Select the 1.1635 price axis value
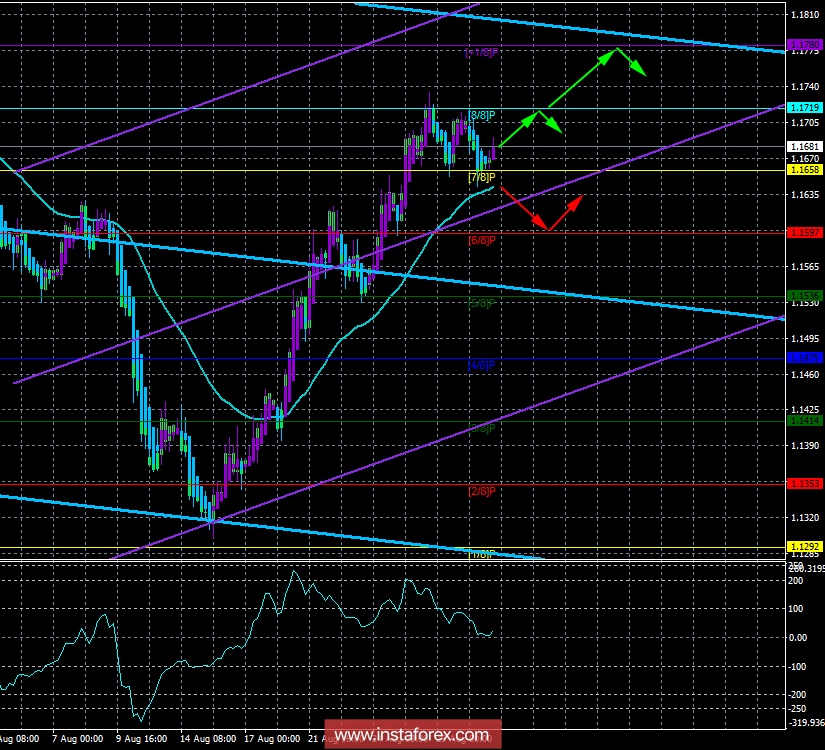 click(805, 195)
